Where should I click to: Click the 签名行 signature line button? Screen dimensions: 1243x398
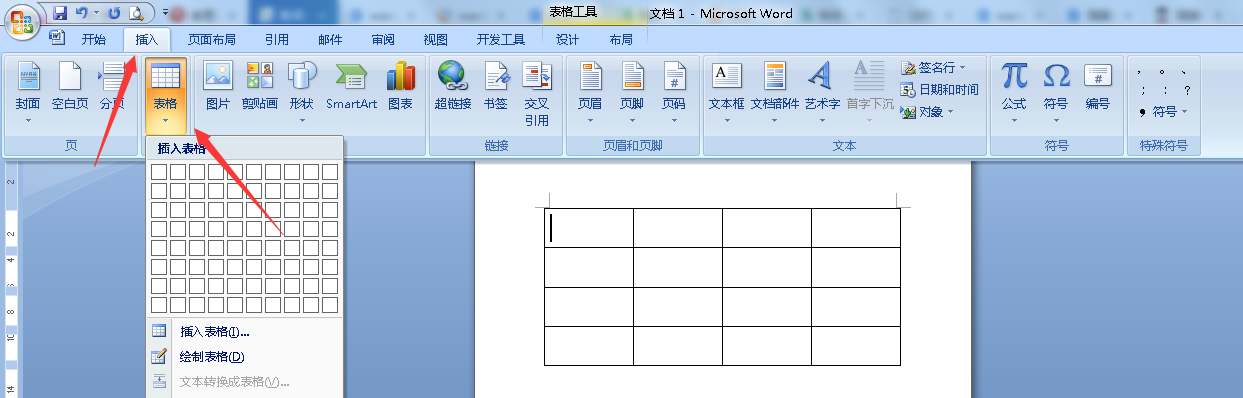tap(934, 68)
